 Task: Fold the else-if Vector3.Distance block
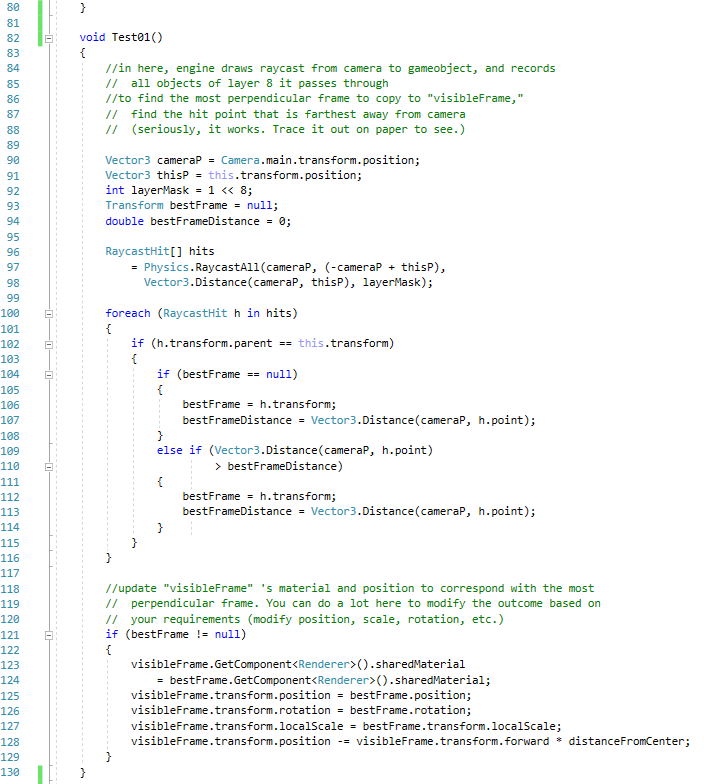click(48, 451)
